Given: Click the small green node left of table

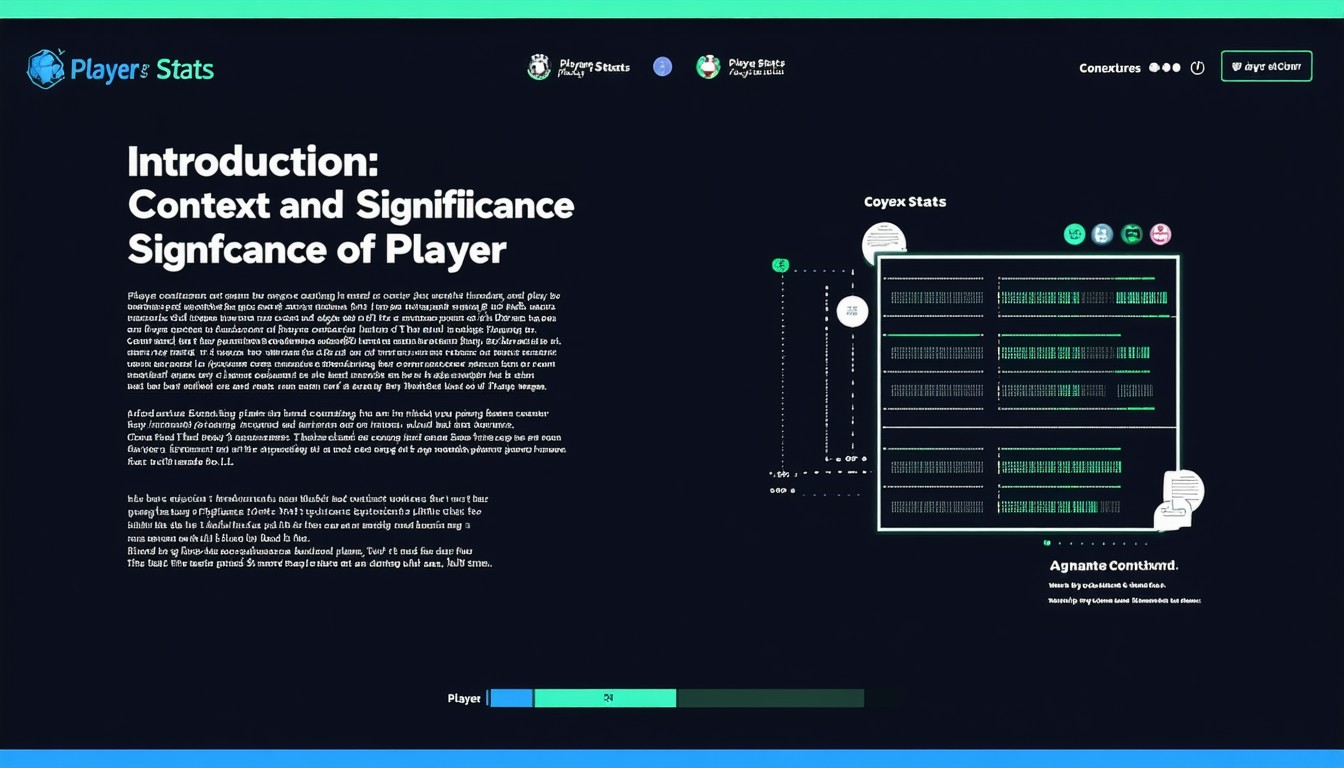Looking at the screenshot, I should 780,265.
